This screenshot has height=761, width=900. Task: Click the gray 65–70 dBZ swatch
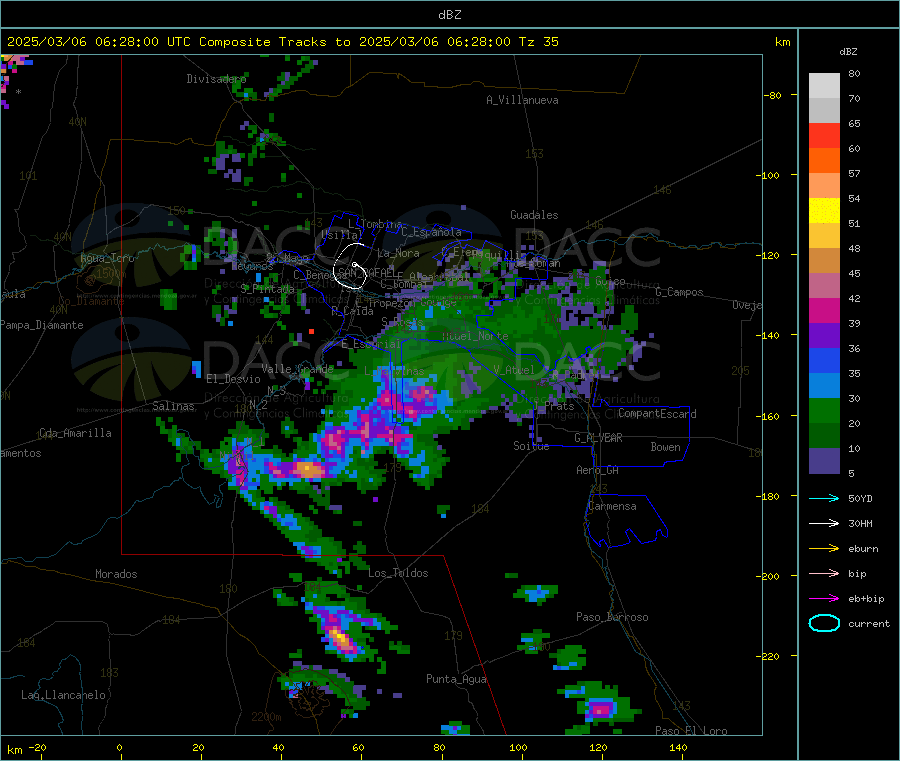(824, 111)
